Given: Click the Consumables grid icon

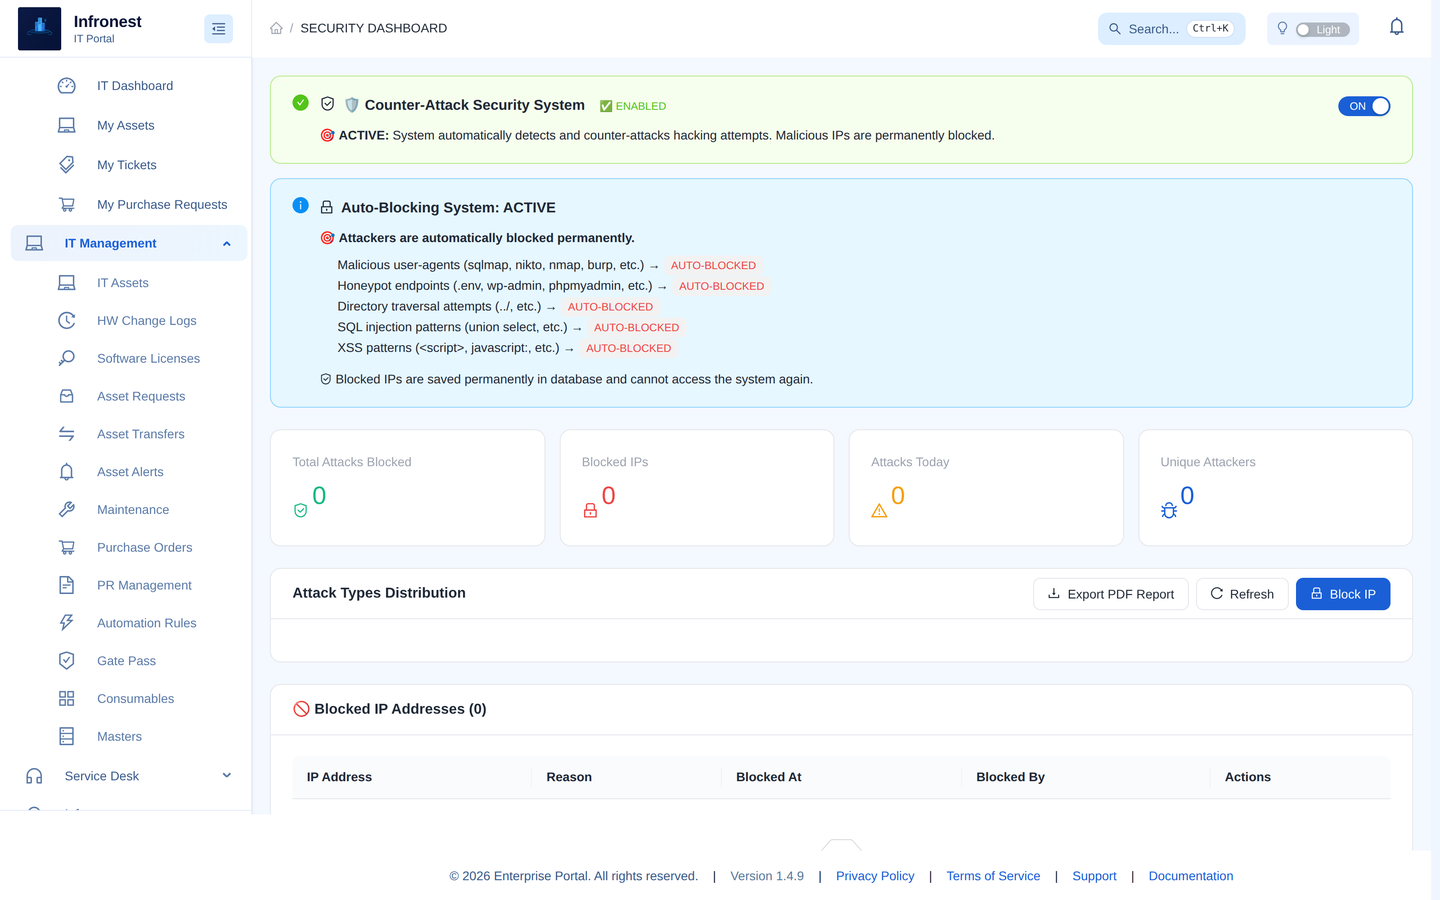Looking at the screenshot, I should pos(67,699).
